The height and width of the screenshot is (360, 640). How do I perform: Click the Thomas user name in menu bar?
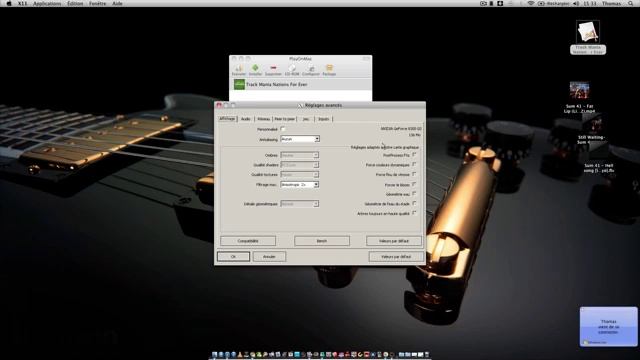pyautogui.click(x=611, y=3)
